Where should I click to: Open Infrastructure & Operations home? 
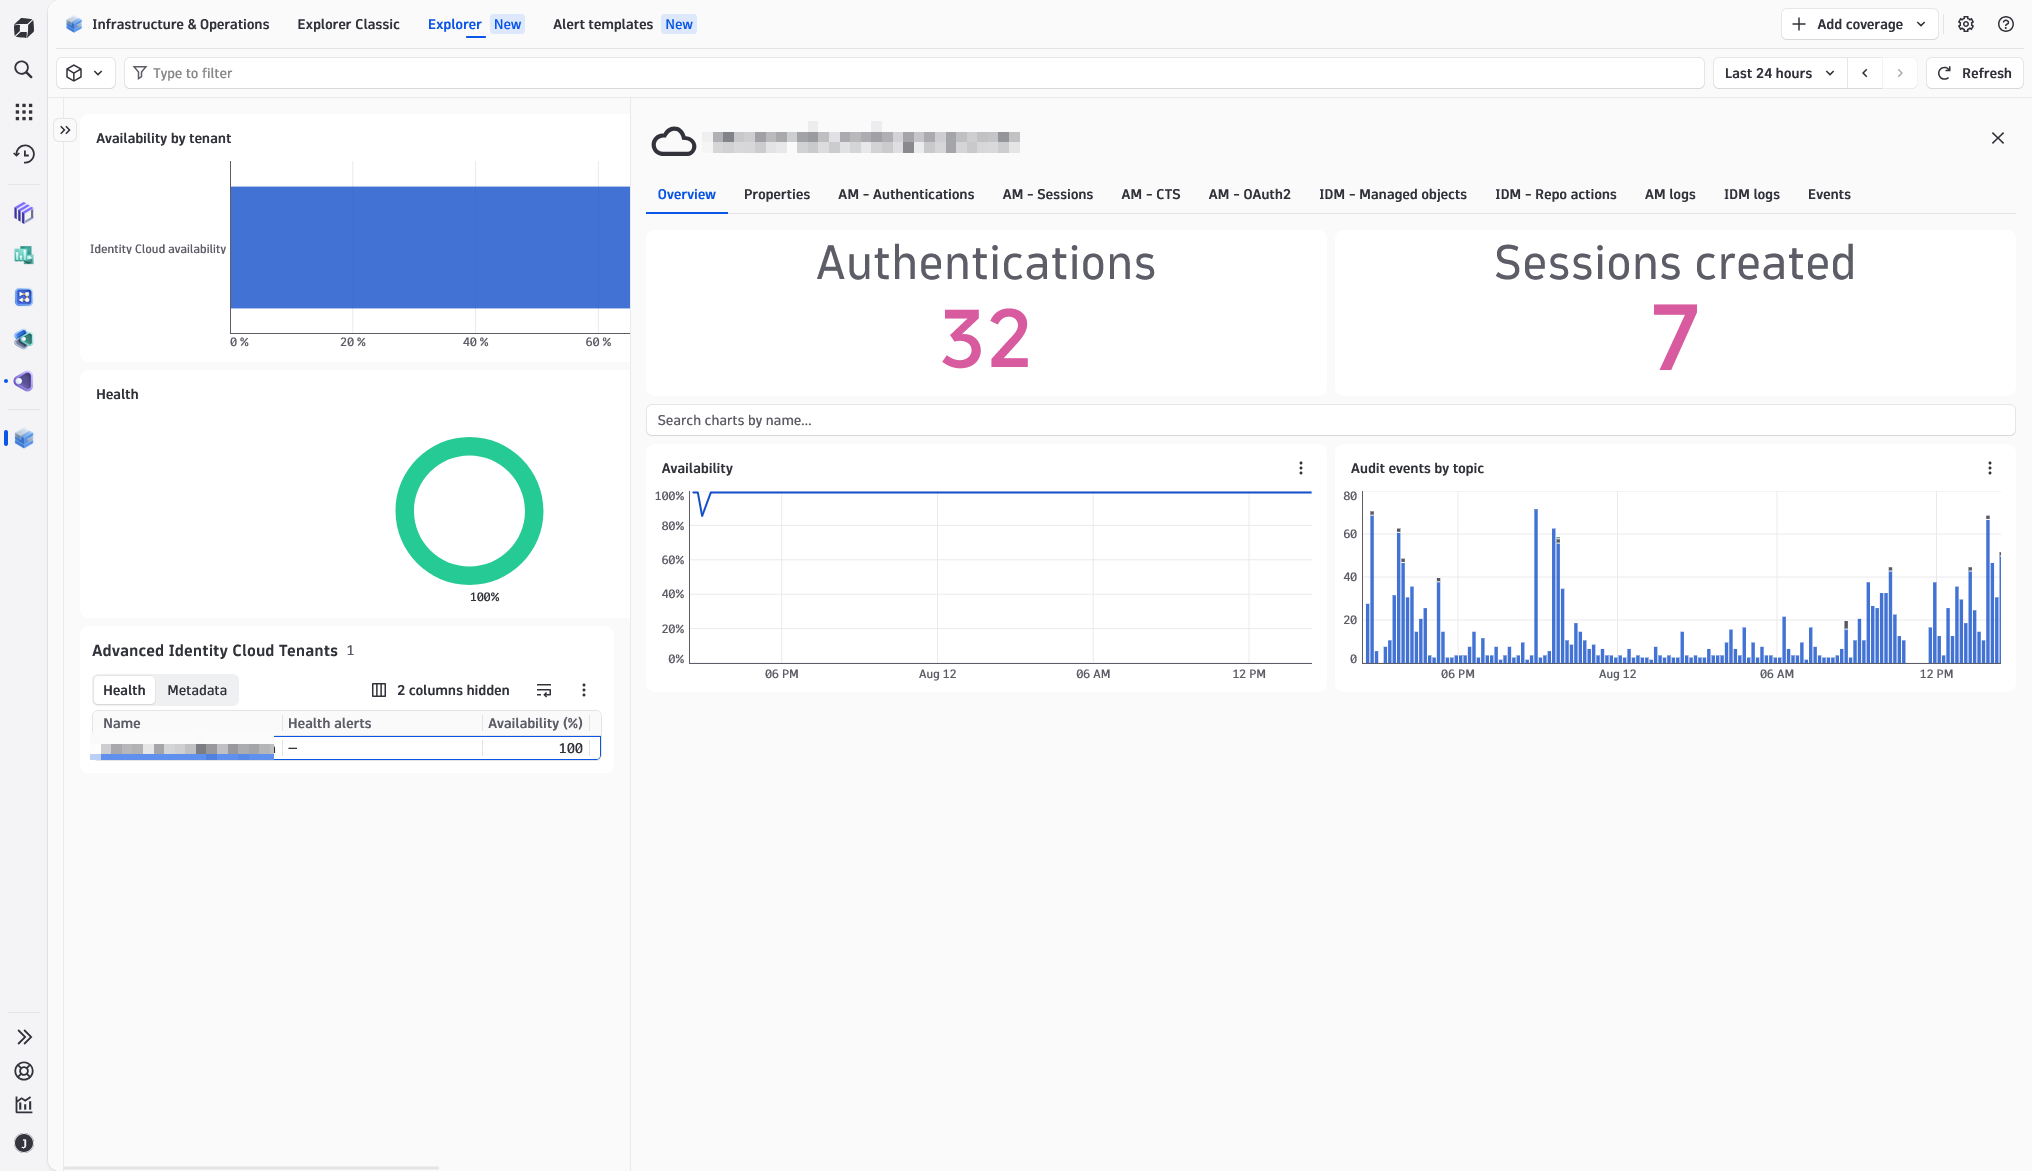click(168, 24)
